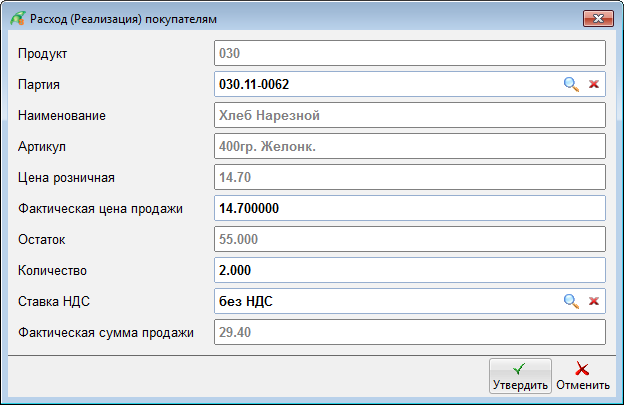Clear the Партия field with red cross
Screen dimensions: 624x405
[594, 84]
